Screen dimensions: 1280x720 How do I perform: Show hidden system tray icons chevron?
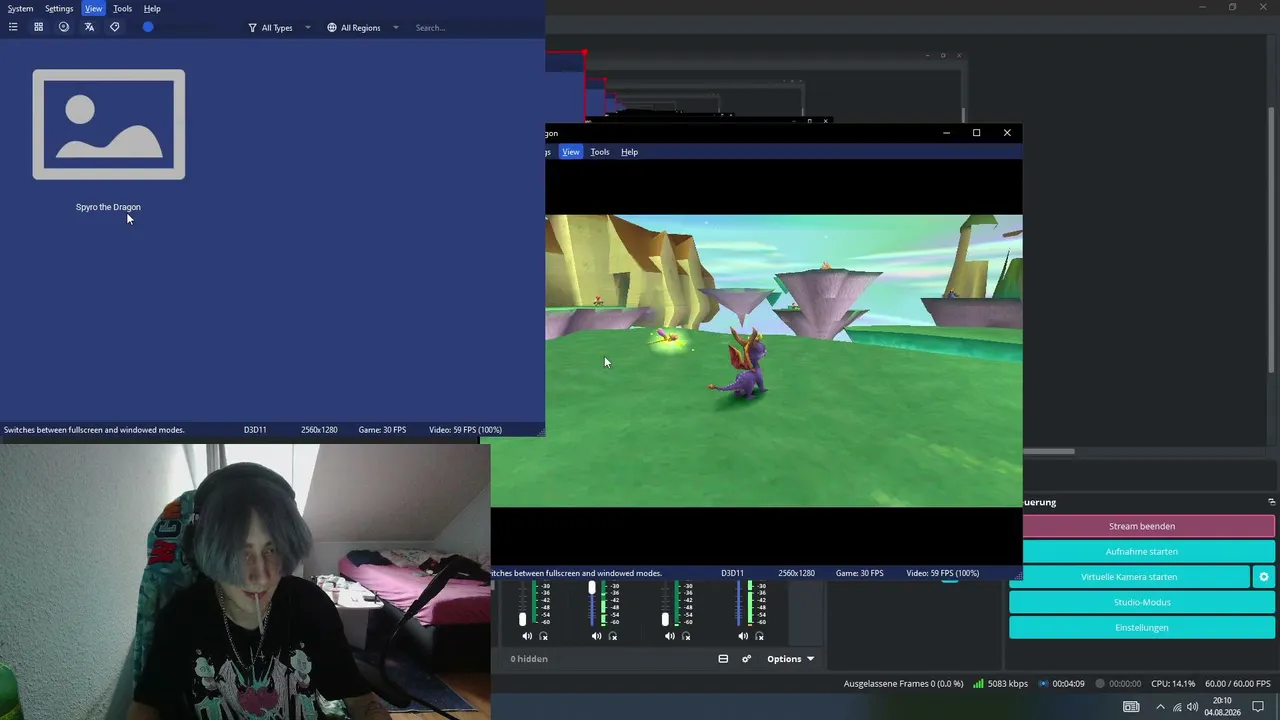click(1160, 707)
